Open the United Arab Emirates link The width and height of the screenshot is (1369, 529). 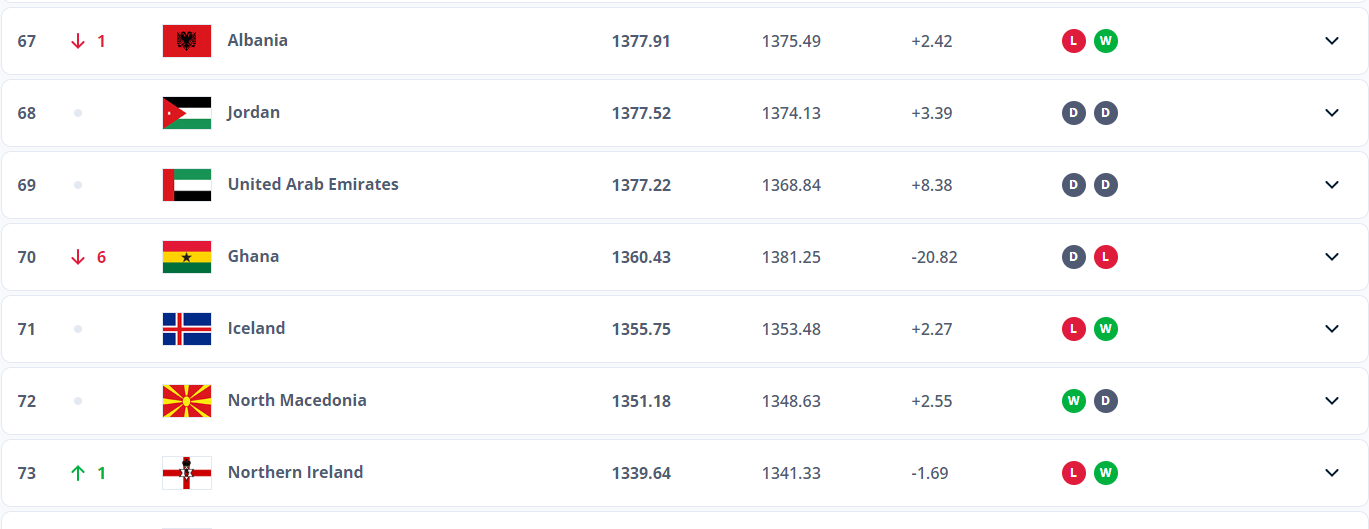tap(313, 184)
